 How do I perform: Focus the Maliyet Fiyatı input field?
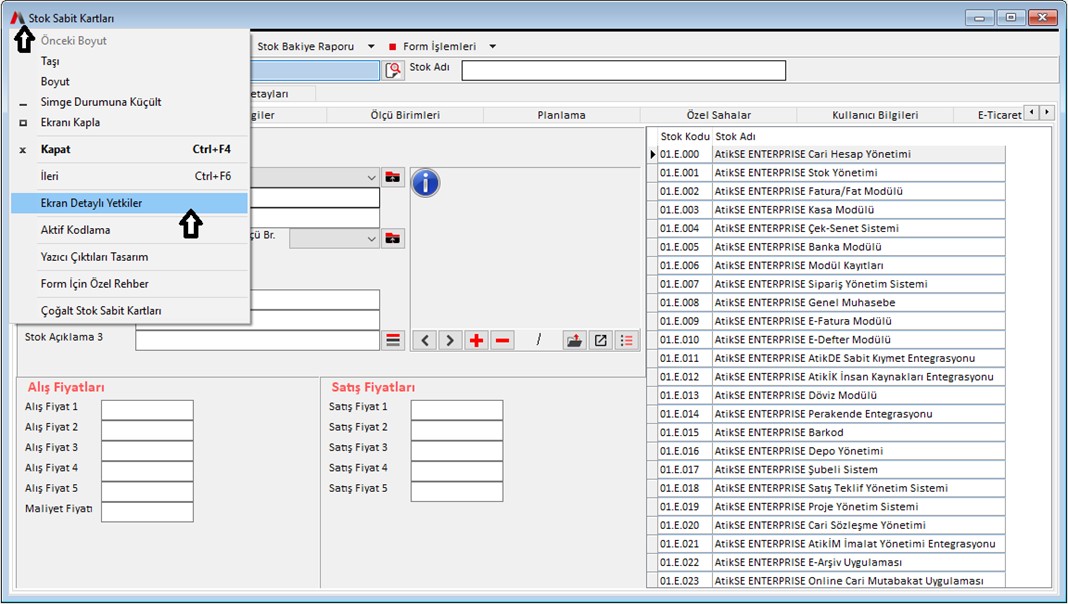(147, 512)
